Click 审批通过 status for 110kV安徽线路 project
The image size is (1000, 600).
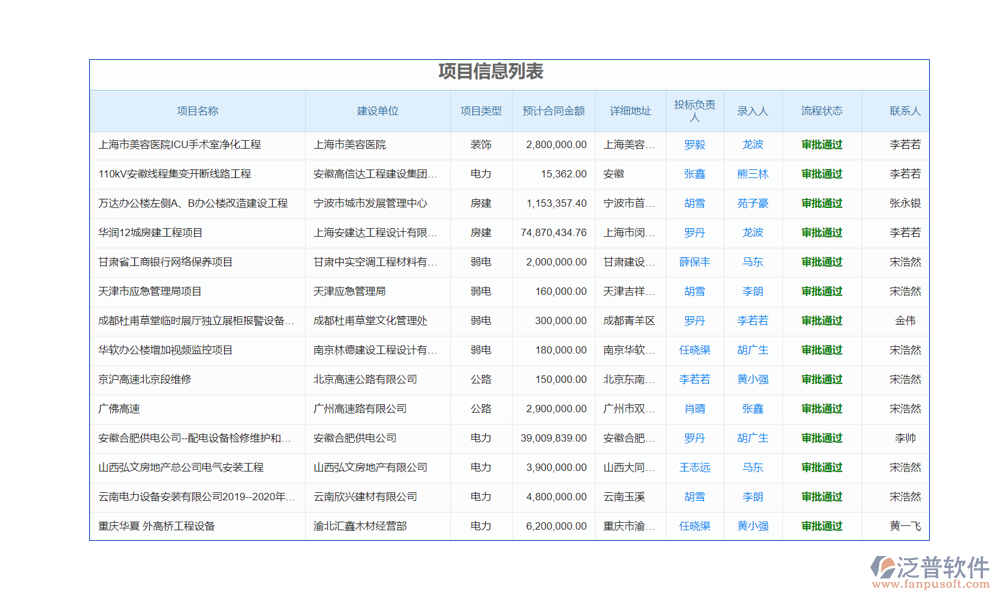(x=822, y=173)
